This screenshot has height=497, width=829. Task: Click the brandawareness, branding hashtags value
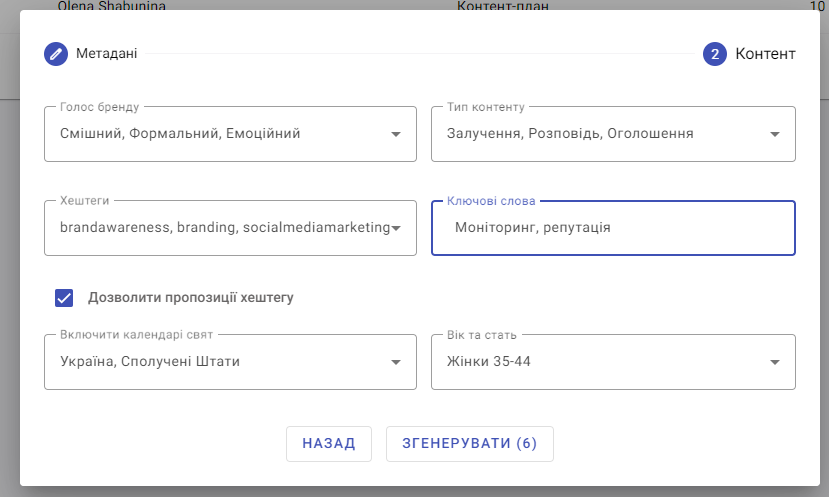[x=225, y=227]
